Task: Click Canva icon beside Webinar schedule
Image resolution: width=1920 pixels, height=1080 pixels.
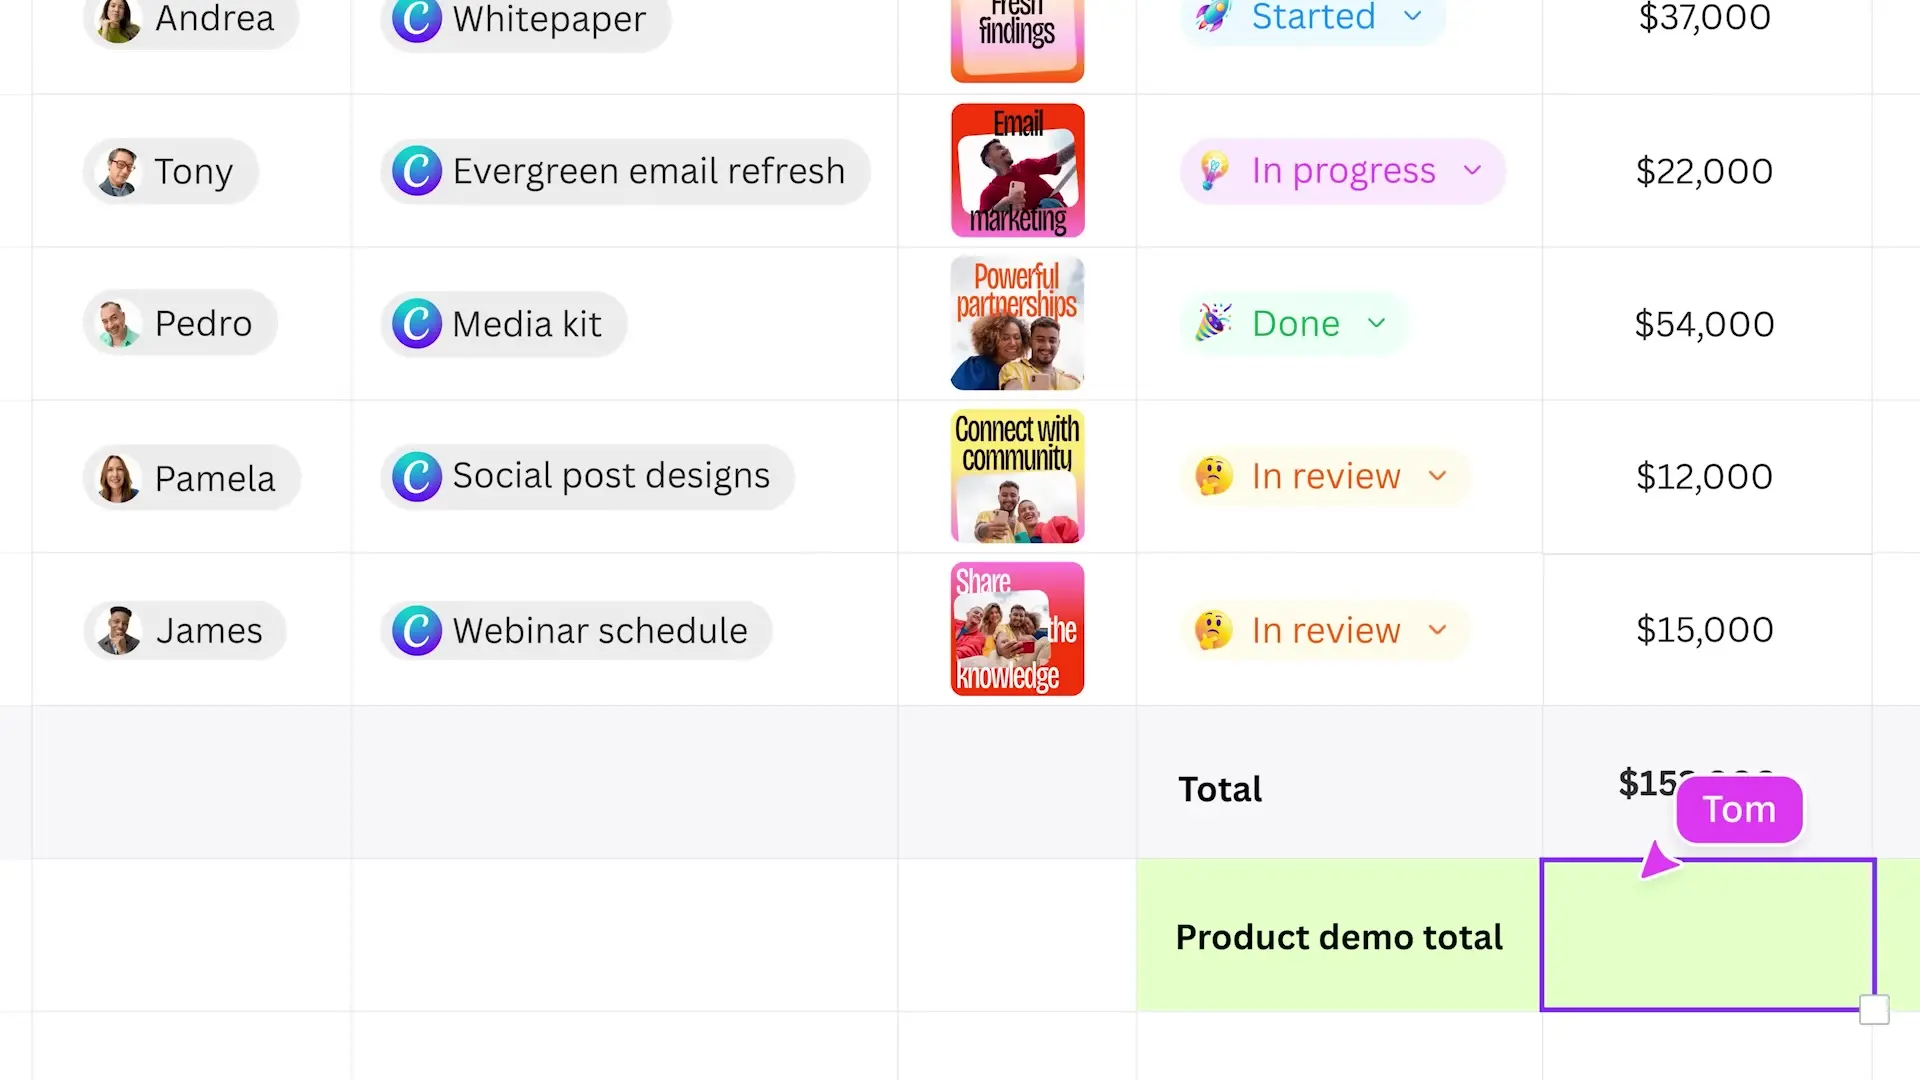Action: tap(417, 631)
